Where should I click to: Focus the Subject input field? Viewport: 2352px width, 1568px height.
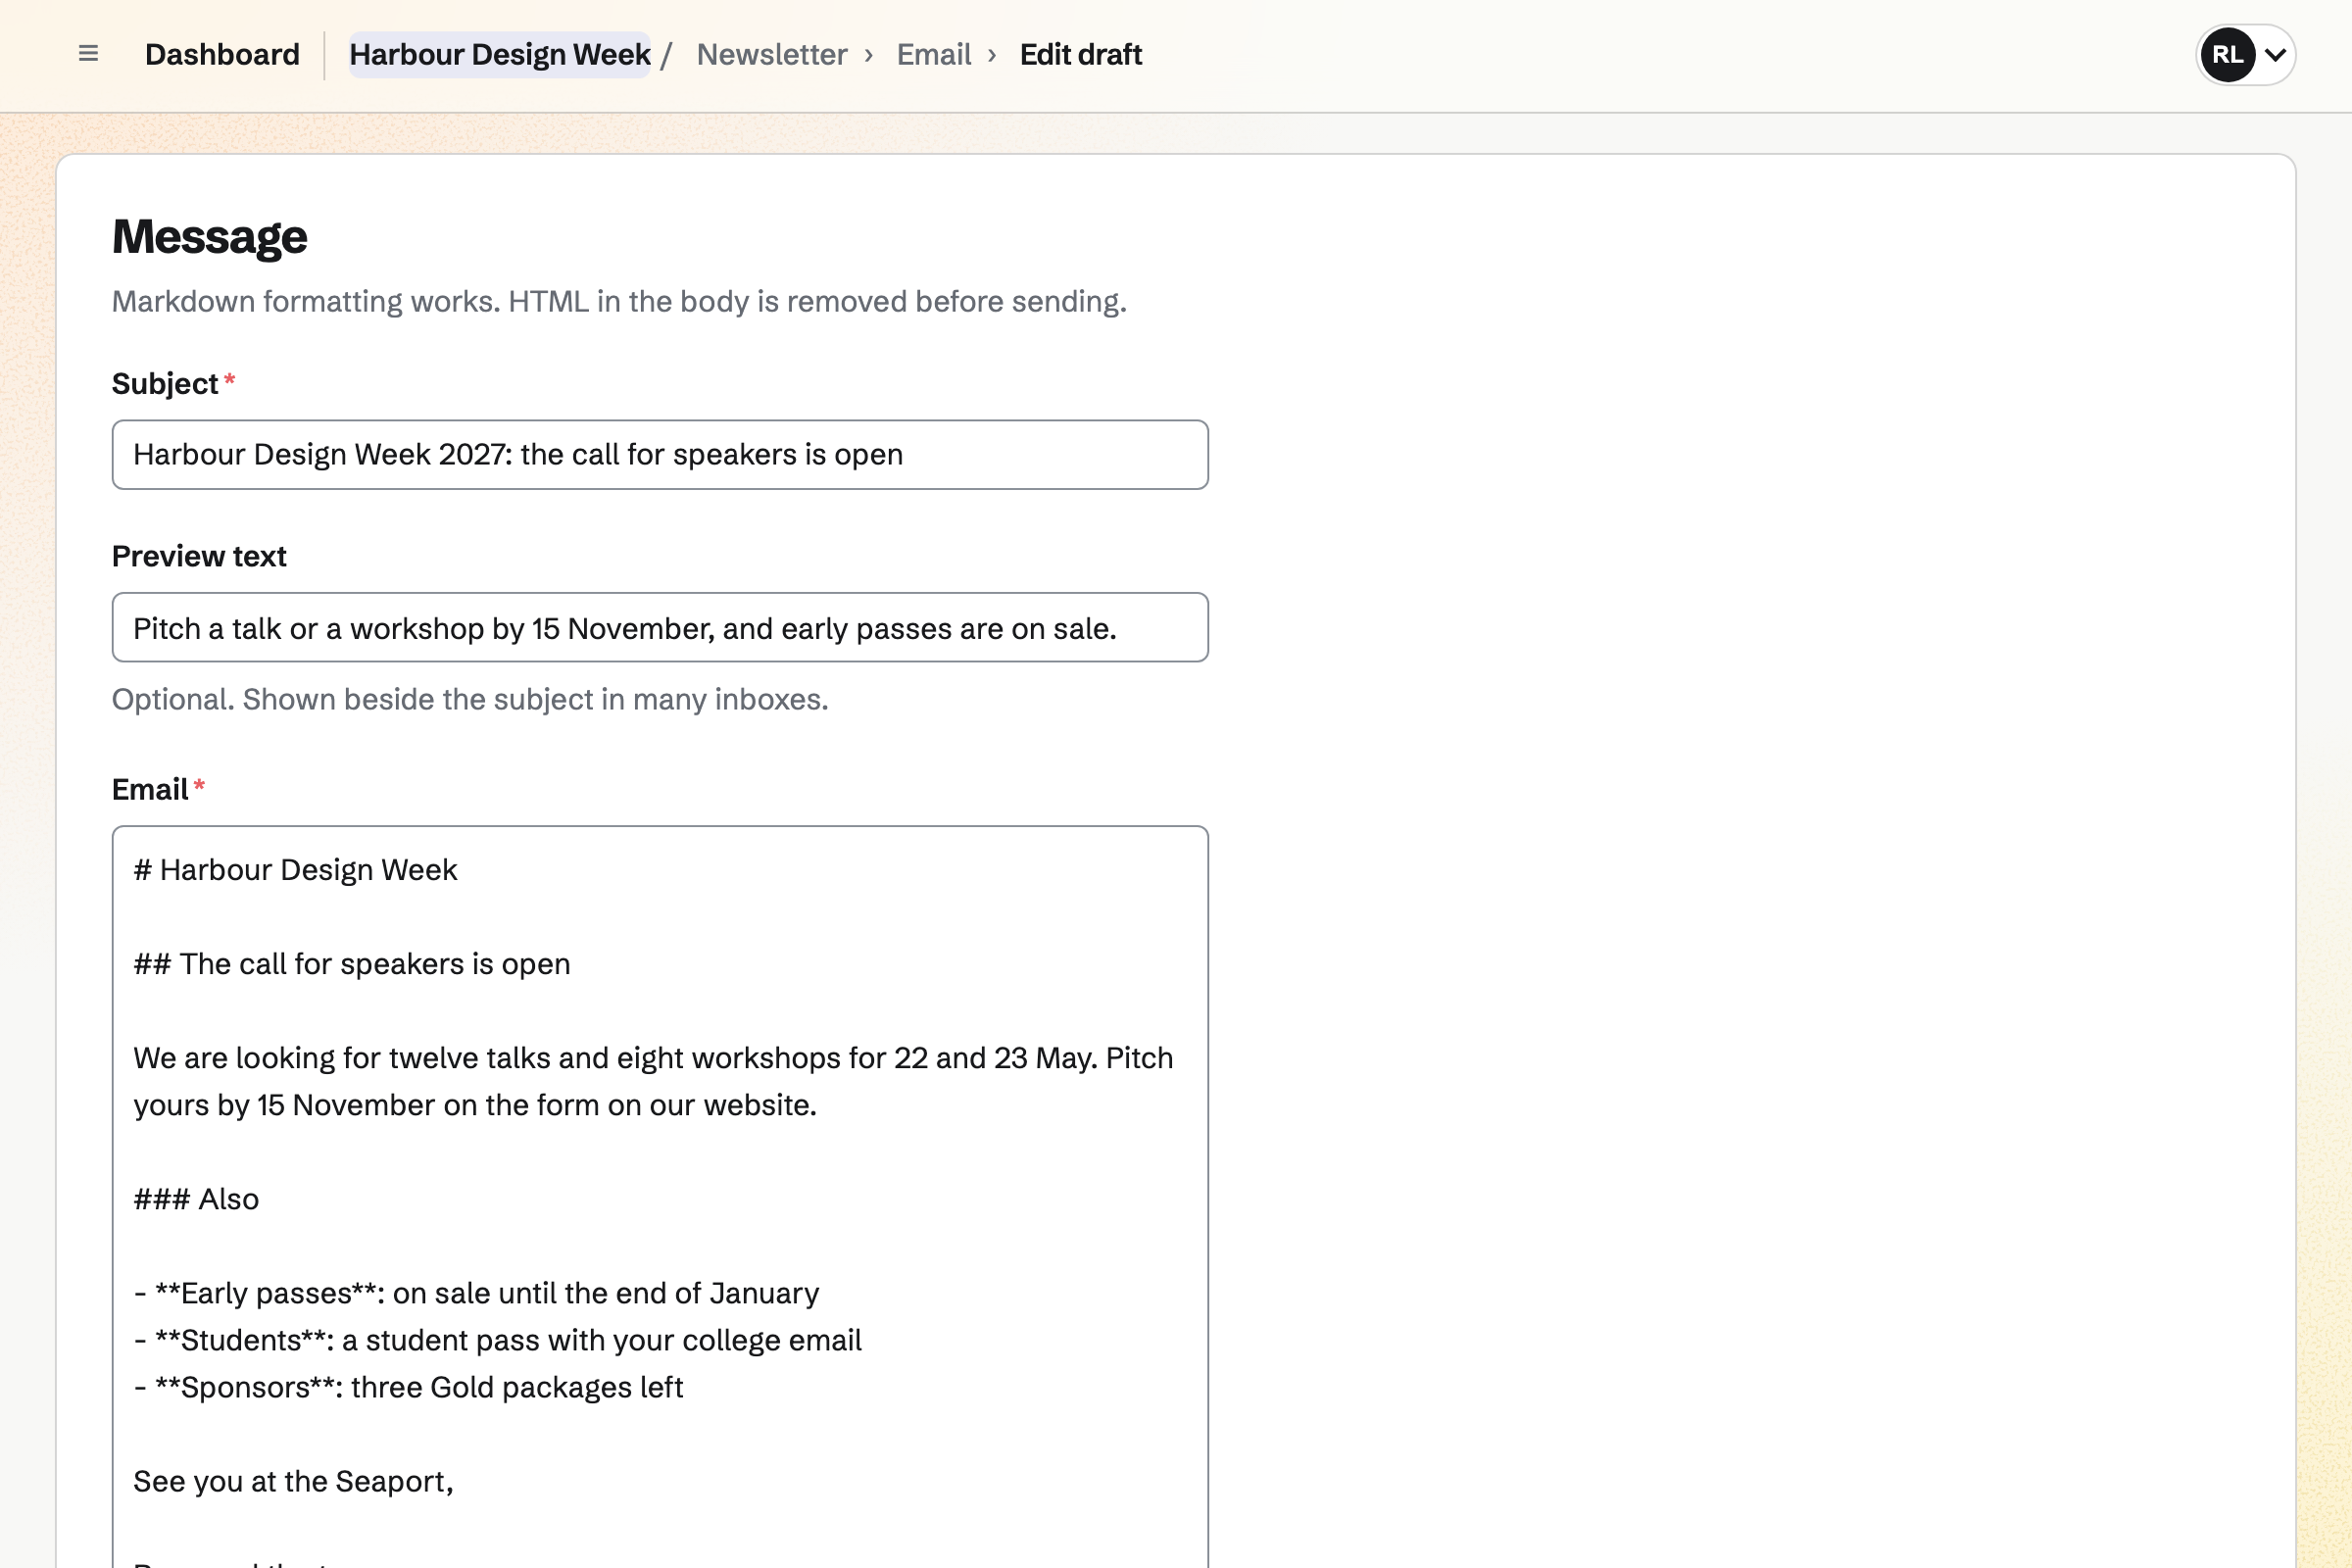pyautogui.click(x=660, y=455)
